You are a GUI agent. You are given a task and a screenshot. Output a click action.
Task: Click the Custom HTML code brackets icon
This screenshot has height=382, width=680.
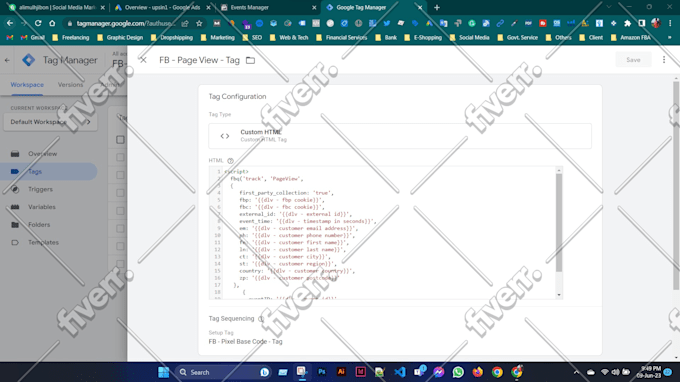[225, 136]
